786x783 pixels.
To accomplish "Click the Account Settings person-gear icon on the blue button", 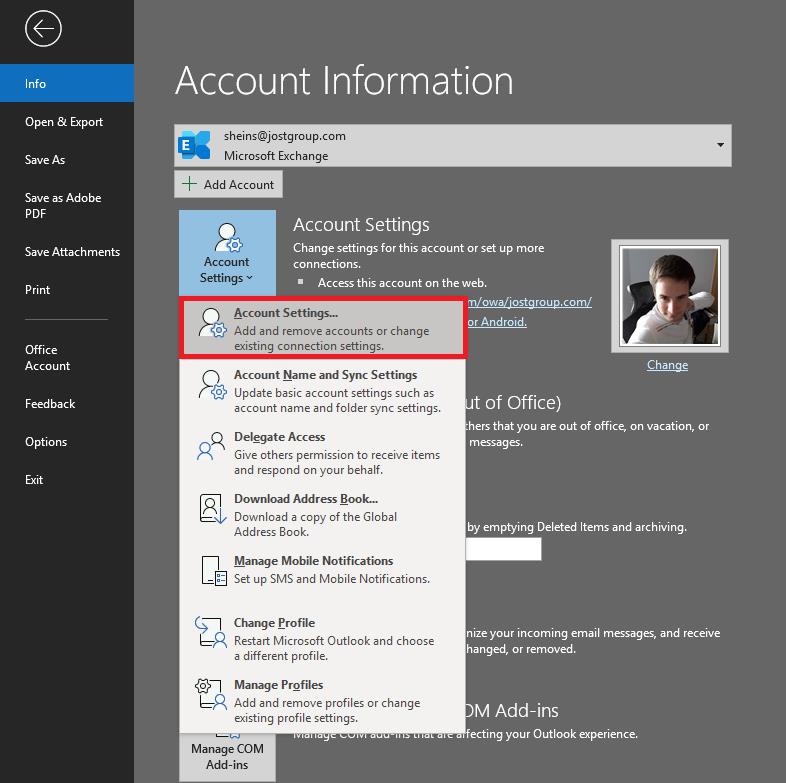I will (228, 238).
